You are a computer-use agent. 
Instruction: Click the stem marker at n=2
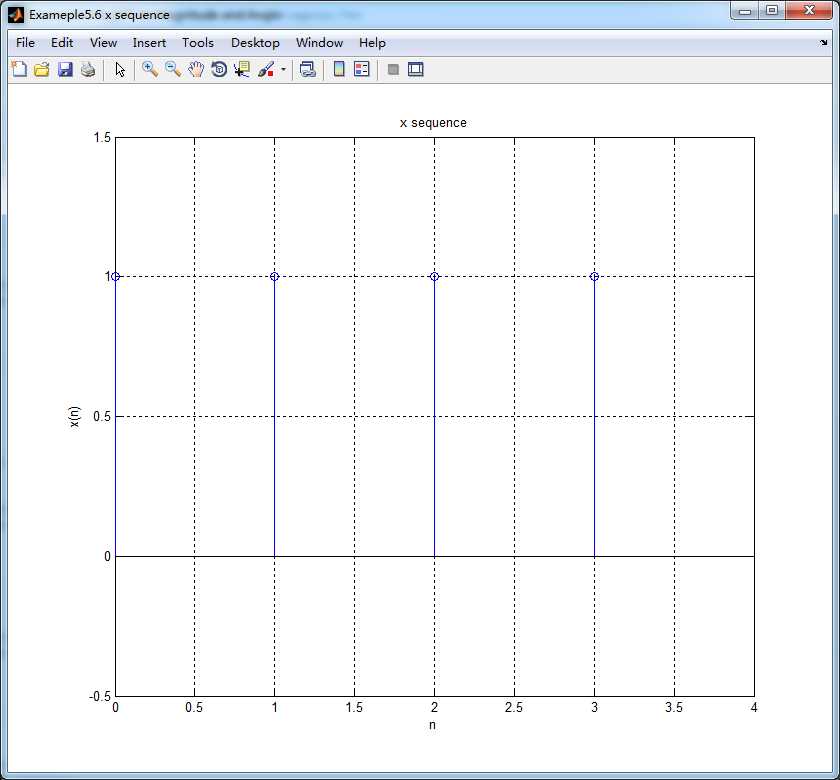tap(434, 276)
